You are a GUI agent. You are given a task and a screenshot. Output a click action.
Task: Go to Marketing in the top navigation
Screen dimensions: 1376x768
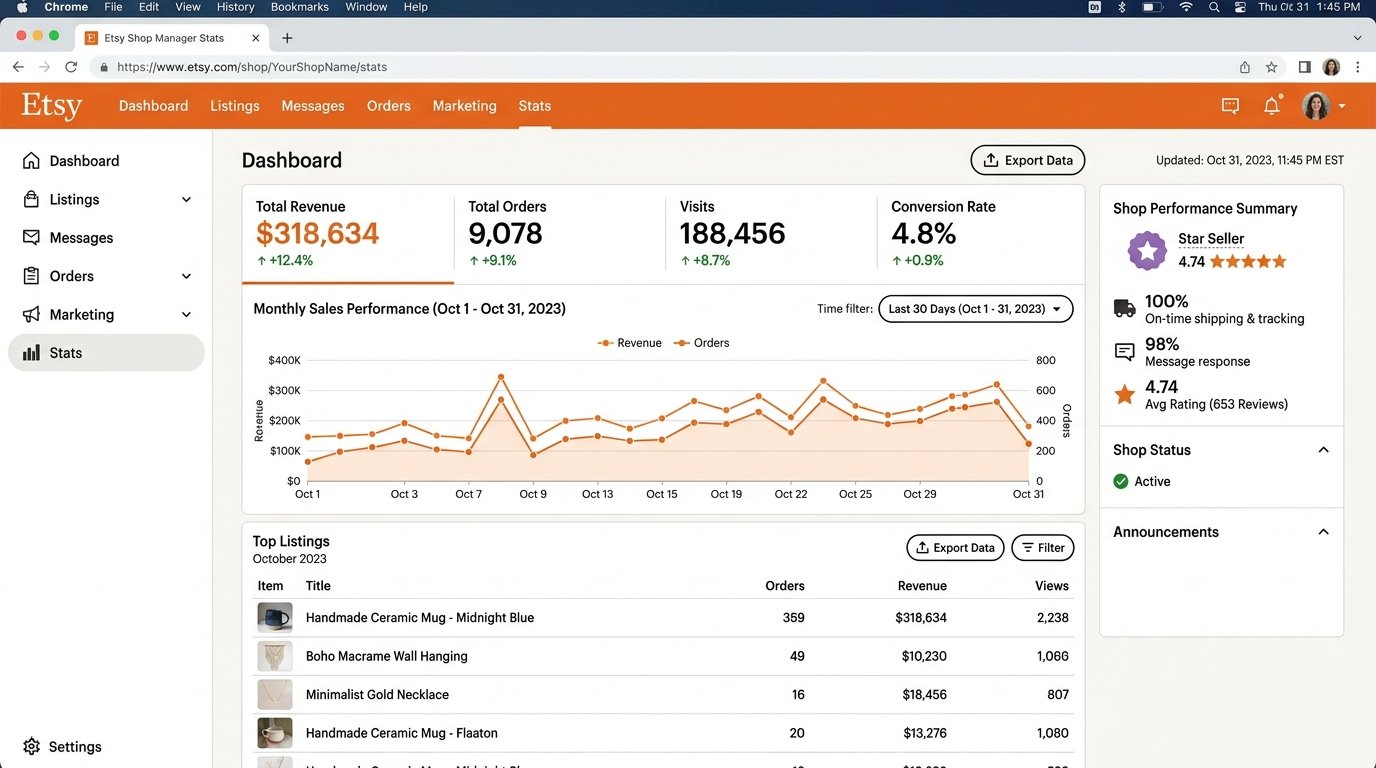tap(465, 106)
